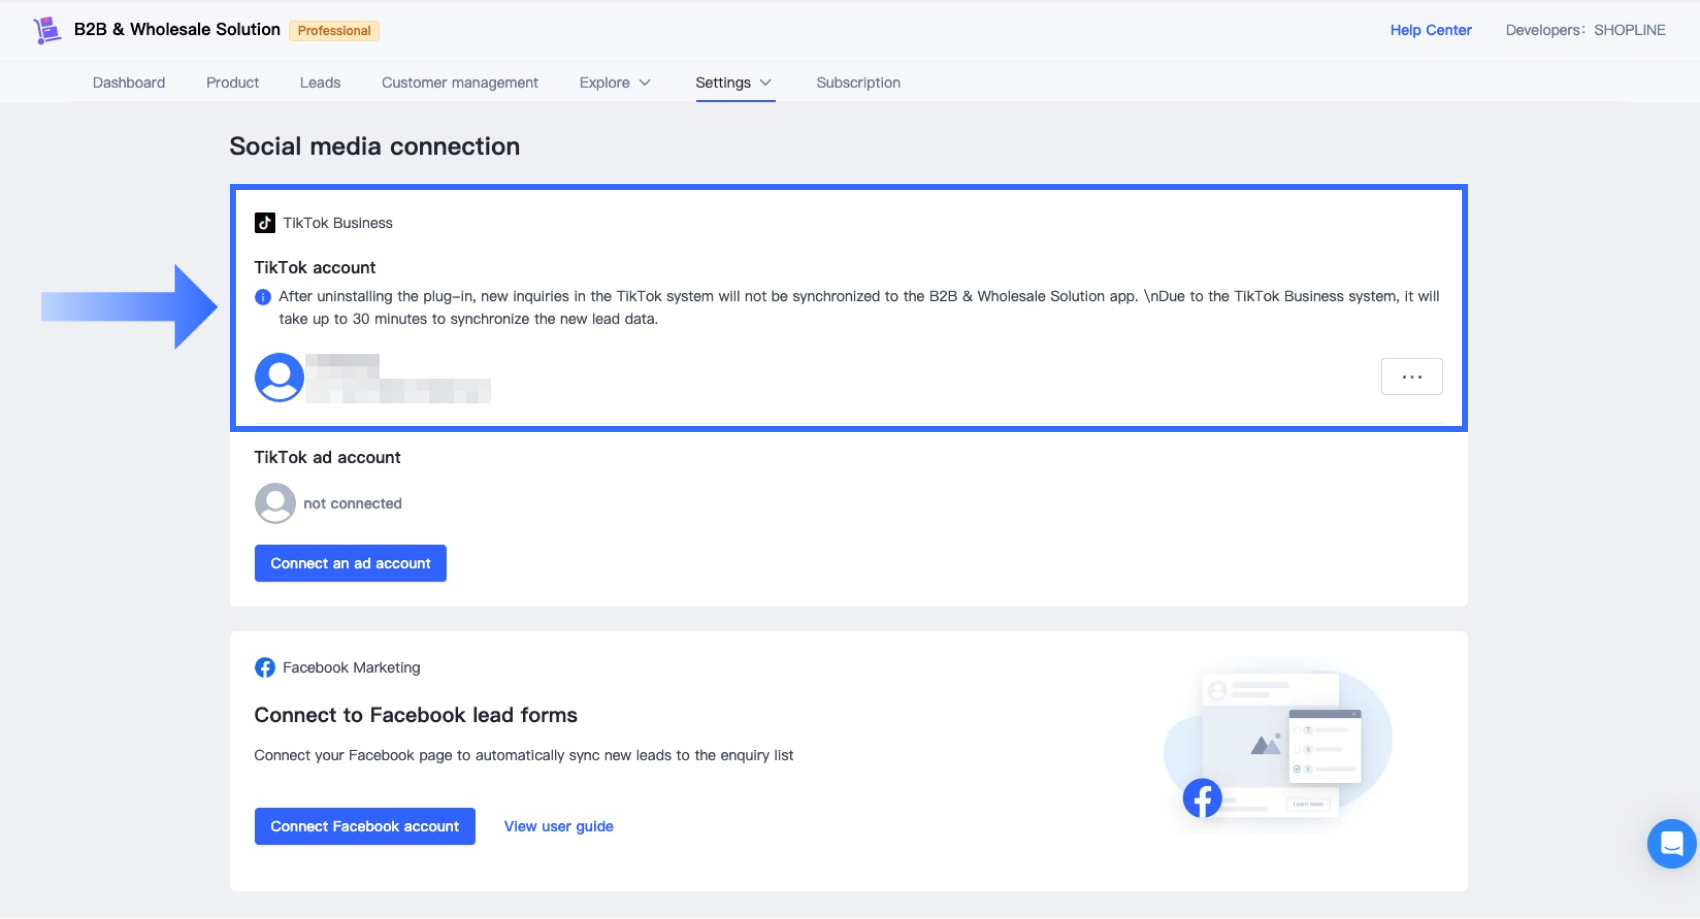Expand the Explore dropdown menu
Screen dimensions: 1700x919
[615, 83]
